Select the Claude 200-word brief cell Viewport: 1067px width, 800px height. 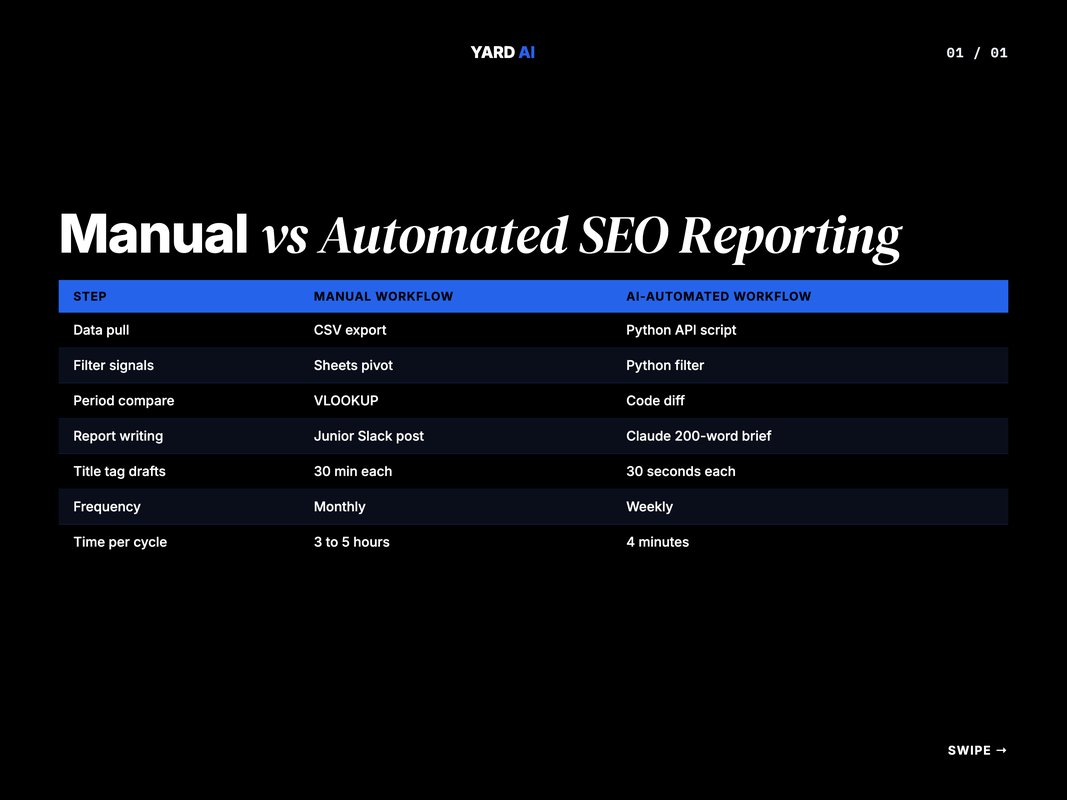pos(699,436)
